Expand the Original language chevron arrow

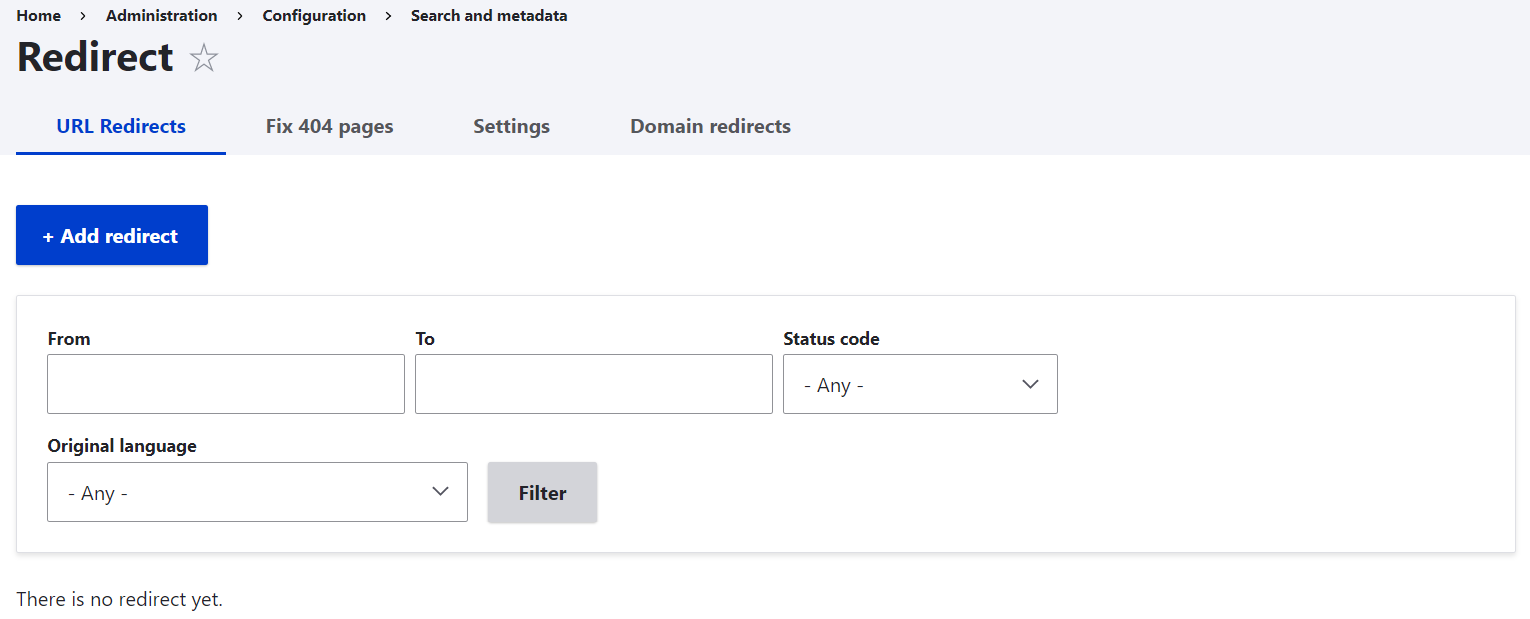(x=440, y=491)
